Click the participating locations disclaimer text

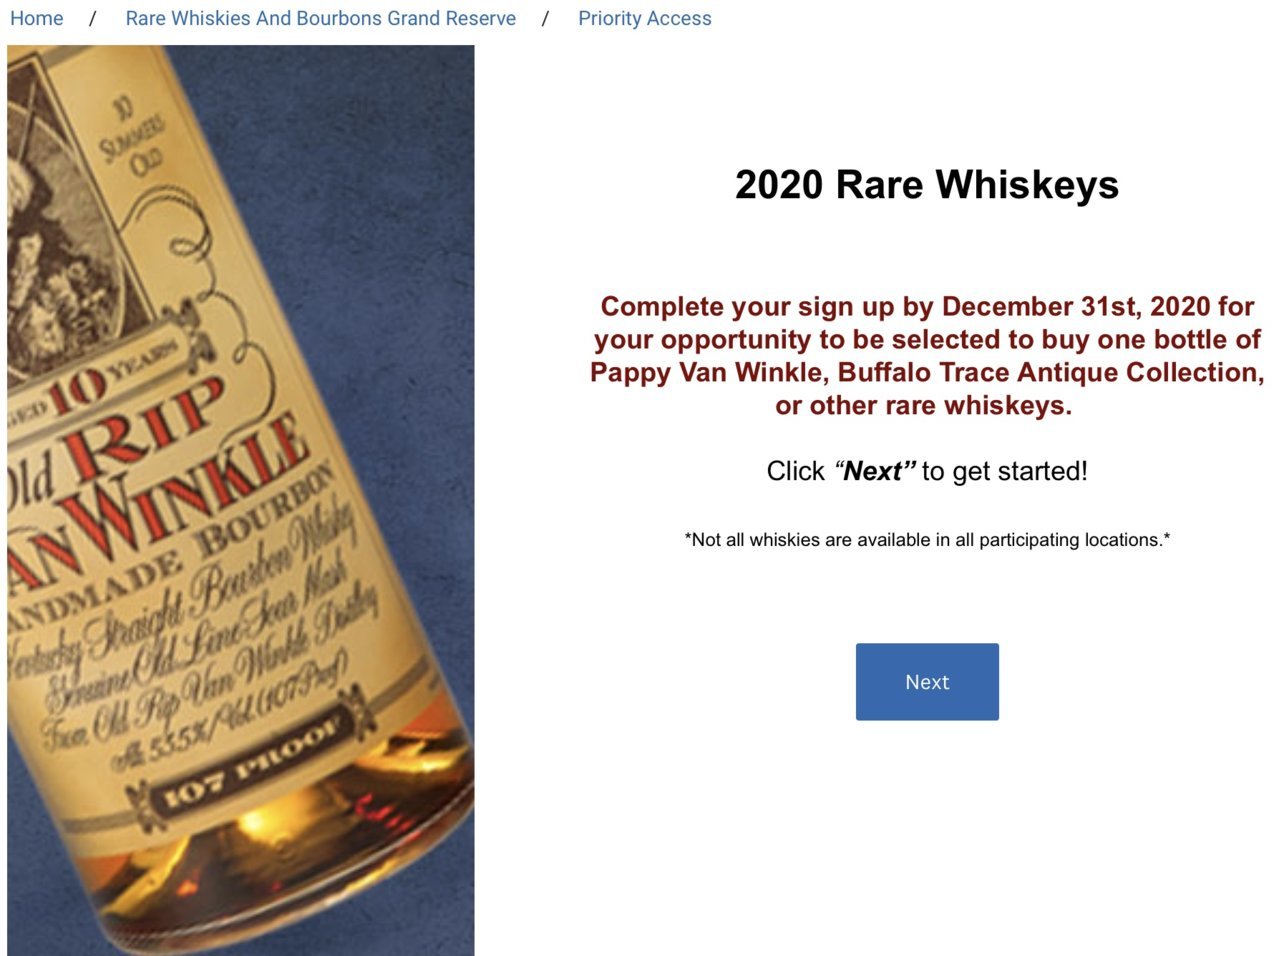[927, 540]
